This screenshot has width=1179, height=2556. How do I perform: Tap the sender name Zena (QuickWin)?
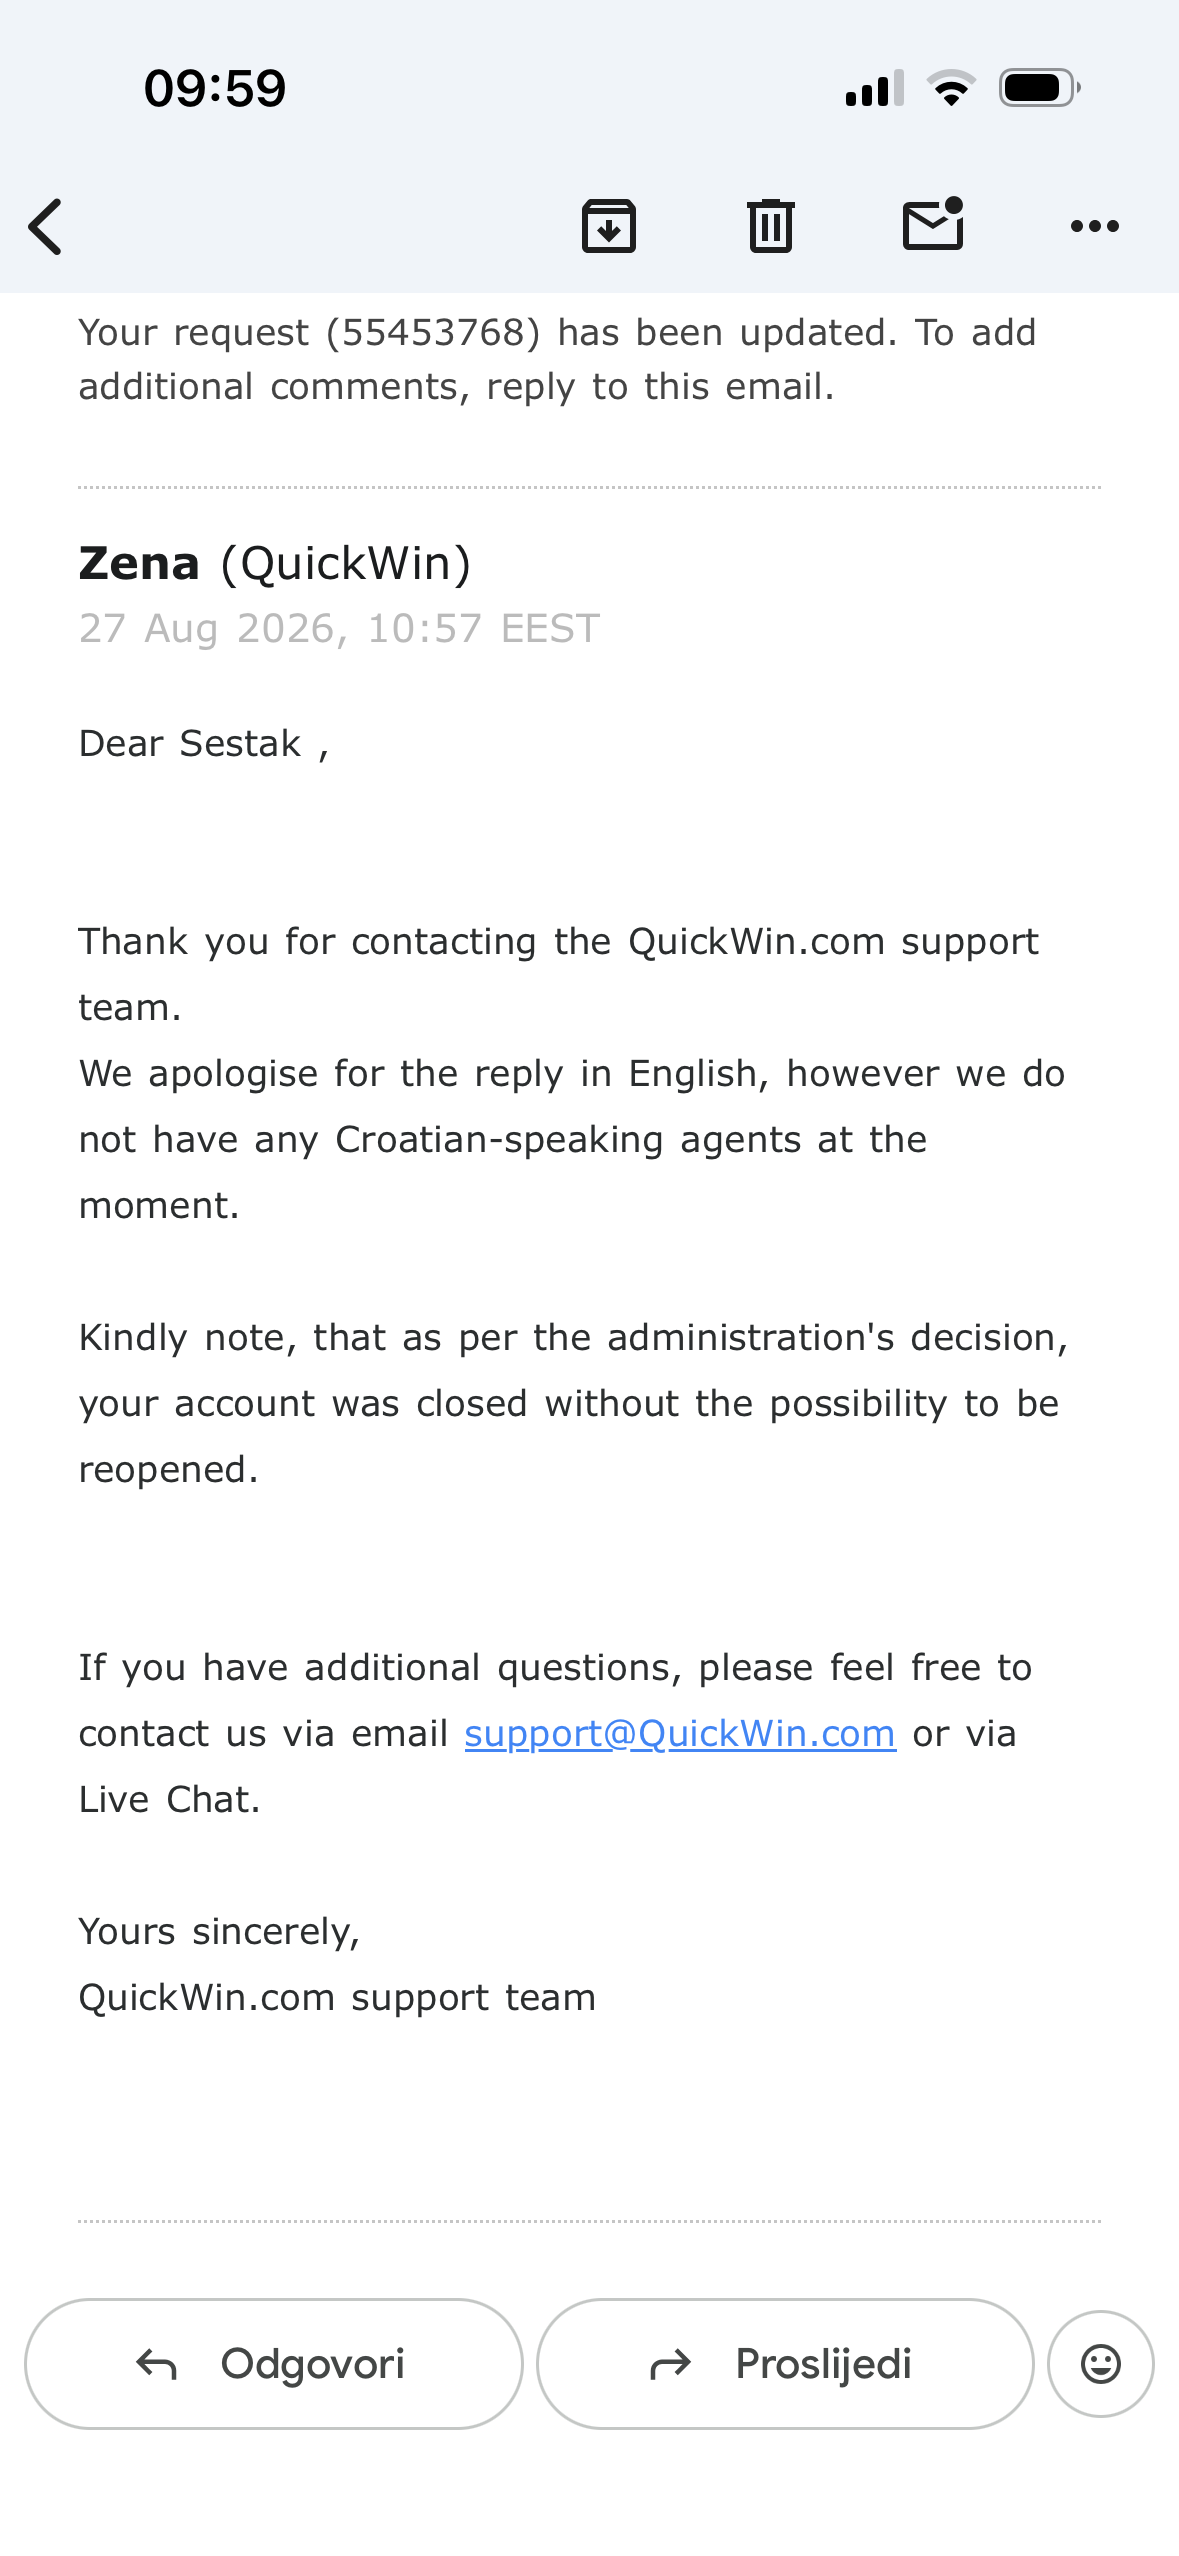pos(275,564)
